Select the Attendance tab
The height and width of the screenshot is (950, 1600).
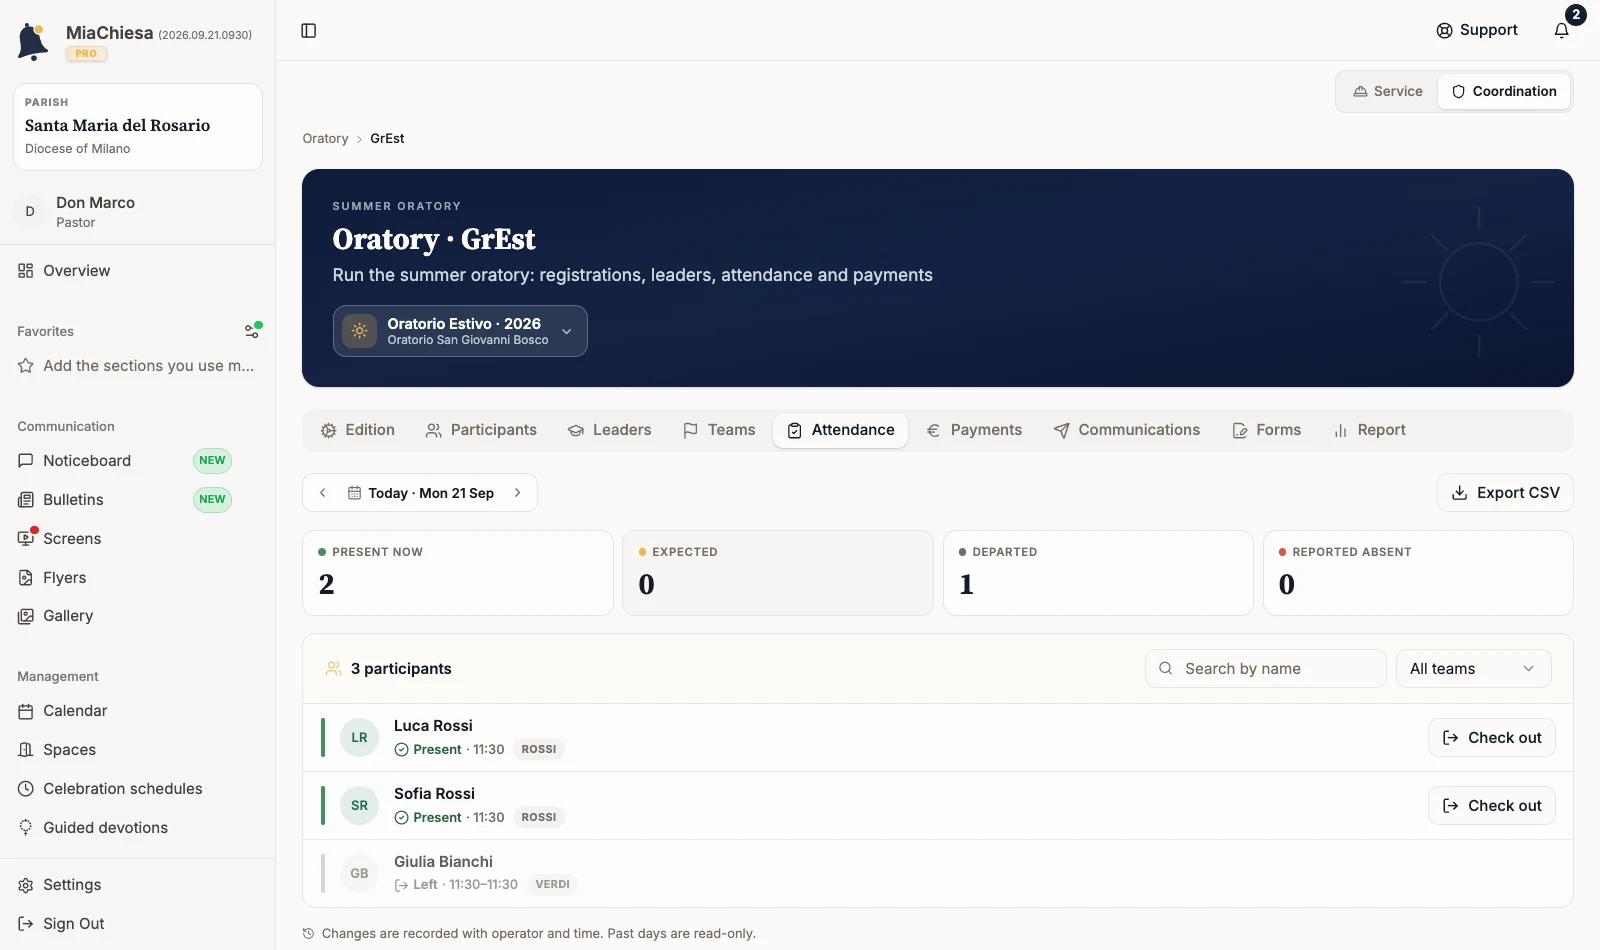click(841, 430)
